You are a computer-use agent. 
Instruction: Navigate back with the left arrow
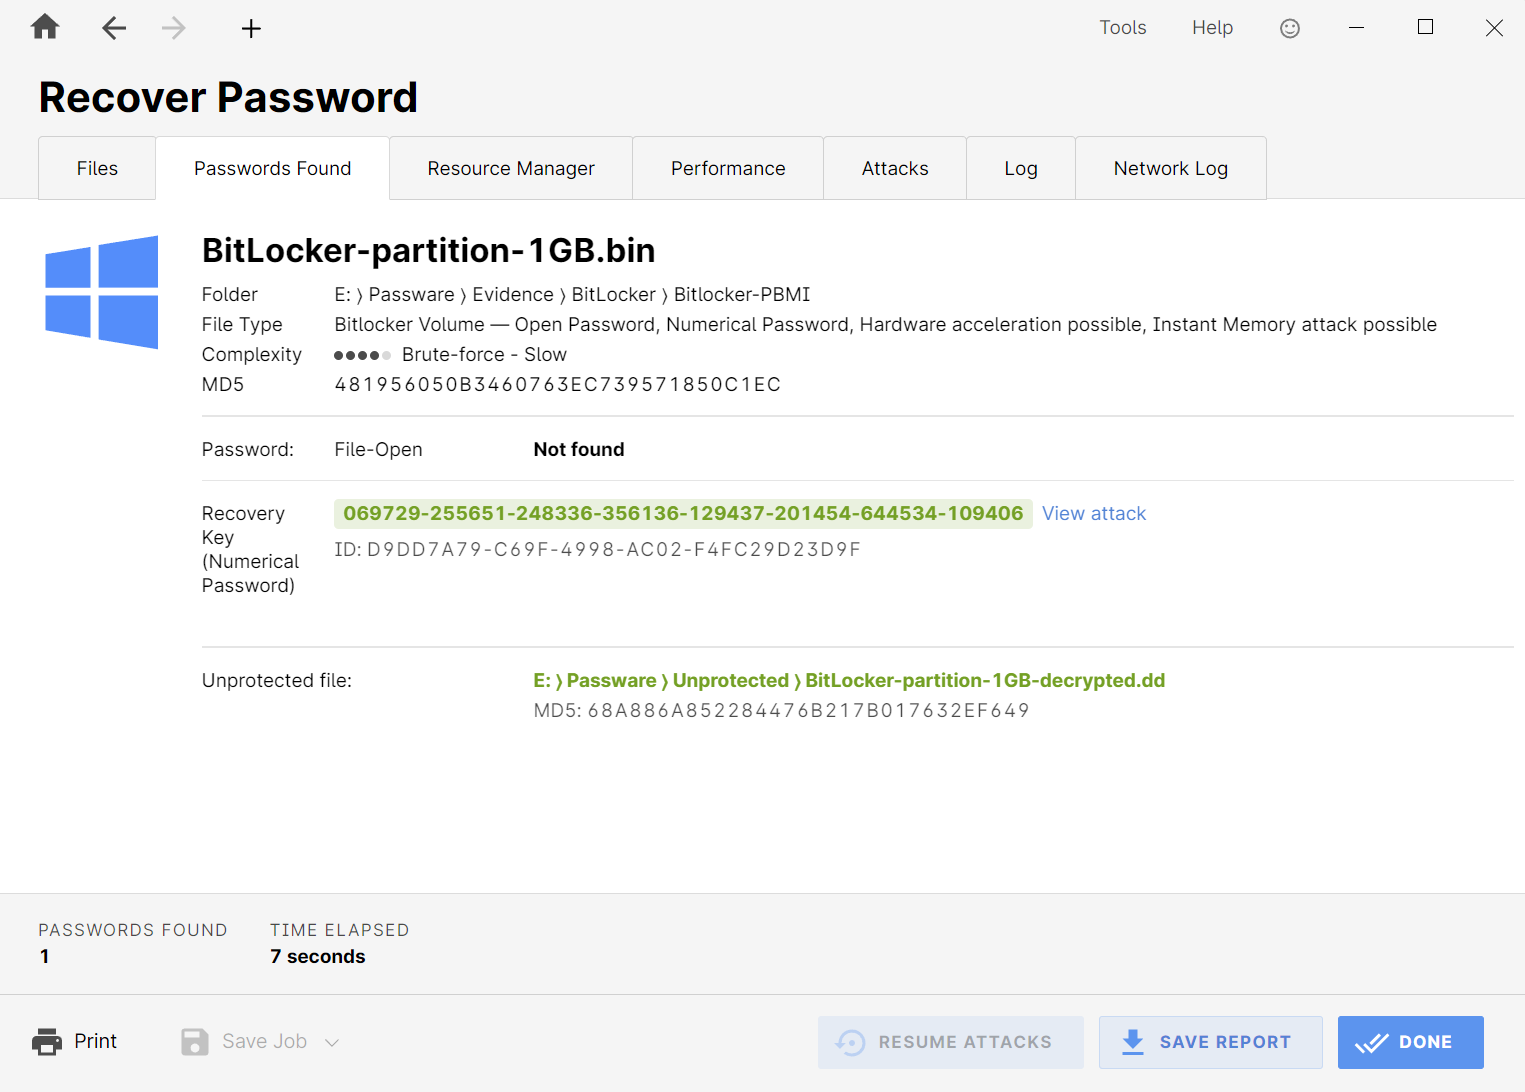(x=114, y=28)
